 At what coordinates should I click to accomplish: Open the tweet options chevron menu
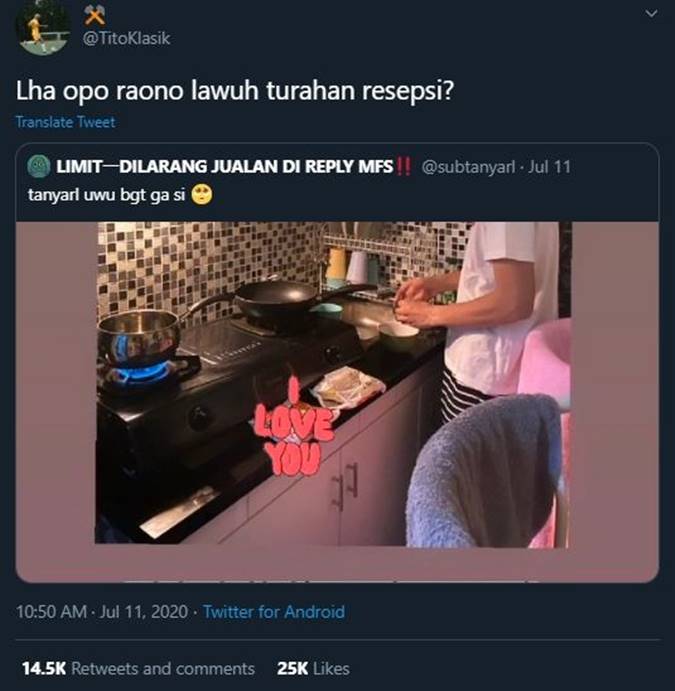click(x=651, y=14)
